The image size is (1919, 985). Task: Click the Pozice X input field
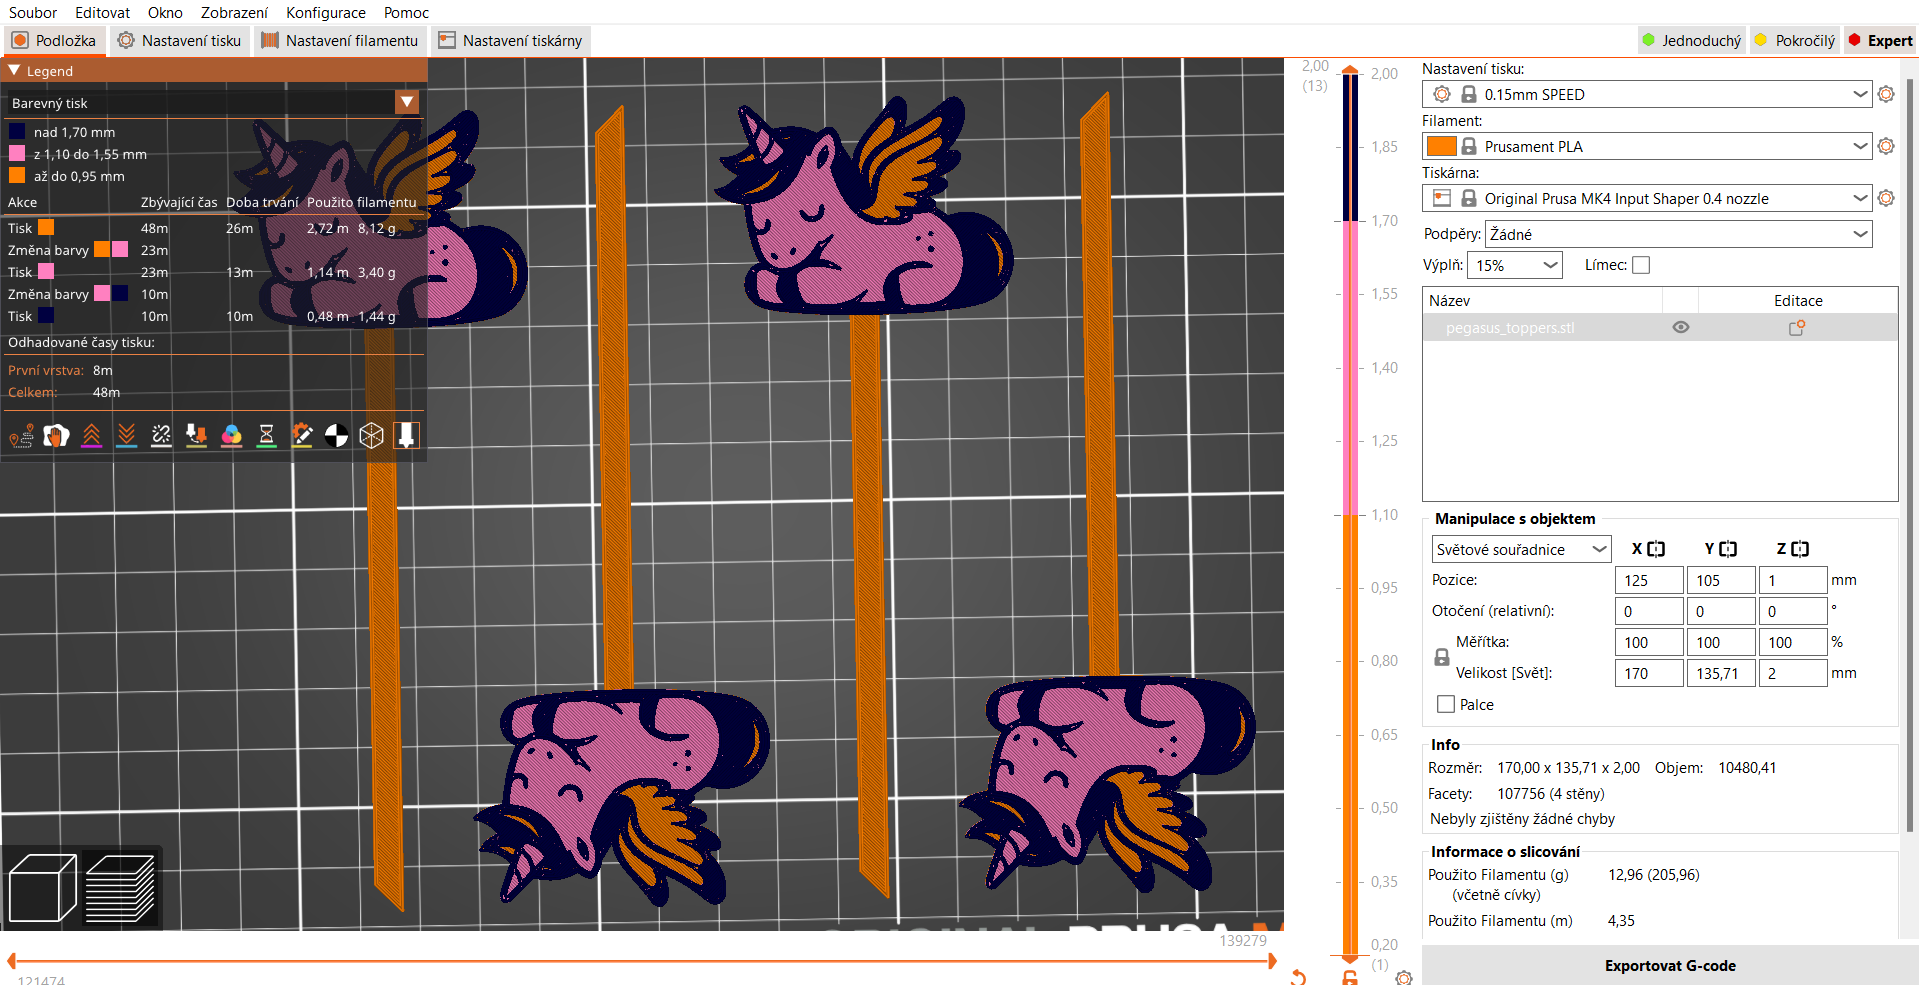pyautogui.click(x=1649, y=580)
